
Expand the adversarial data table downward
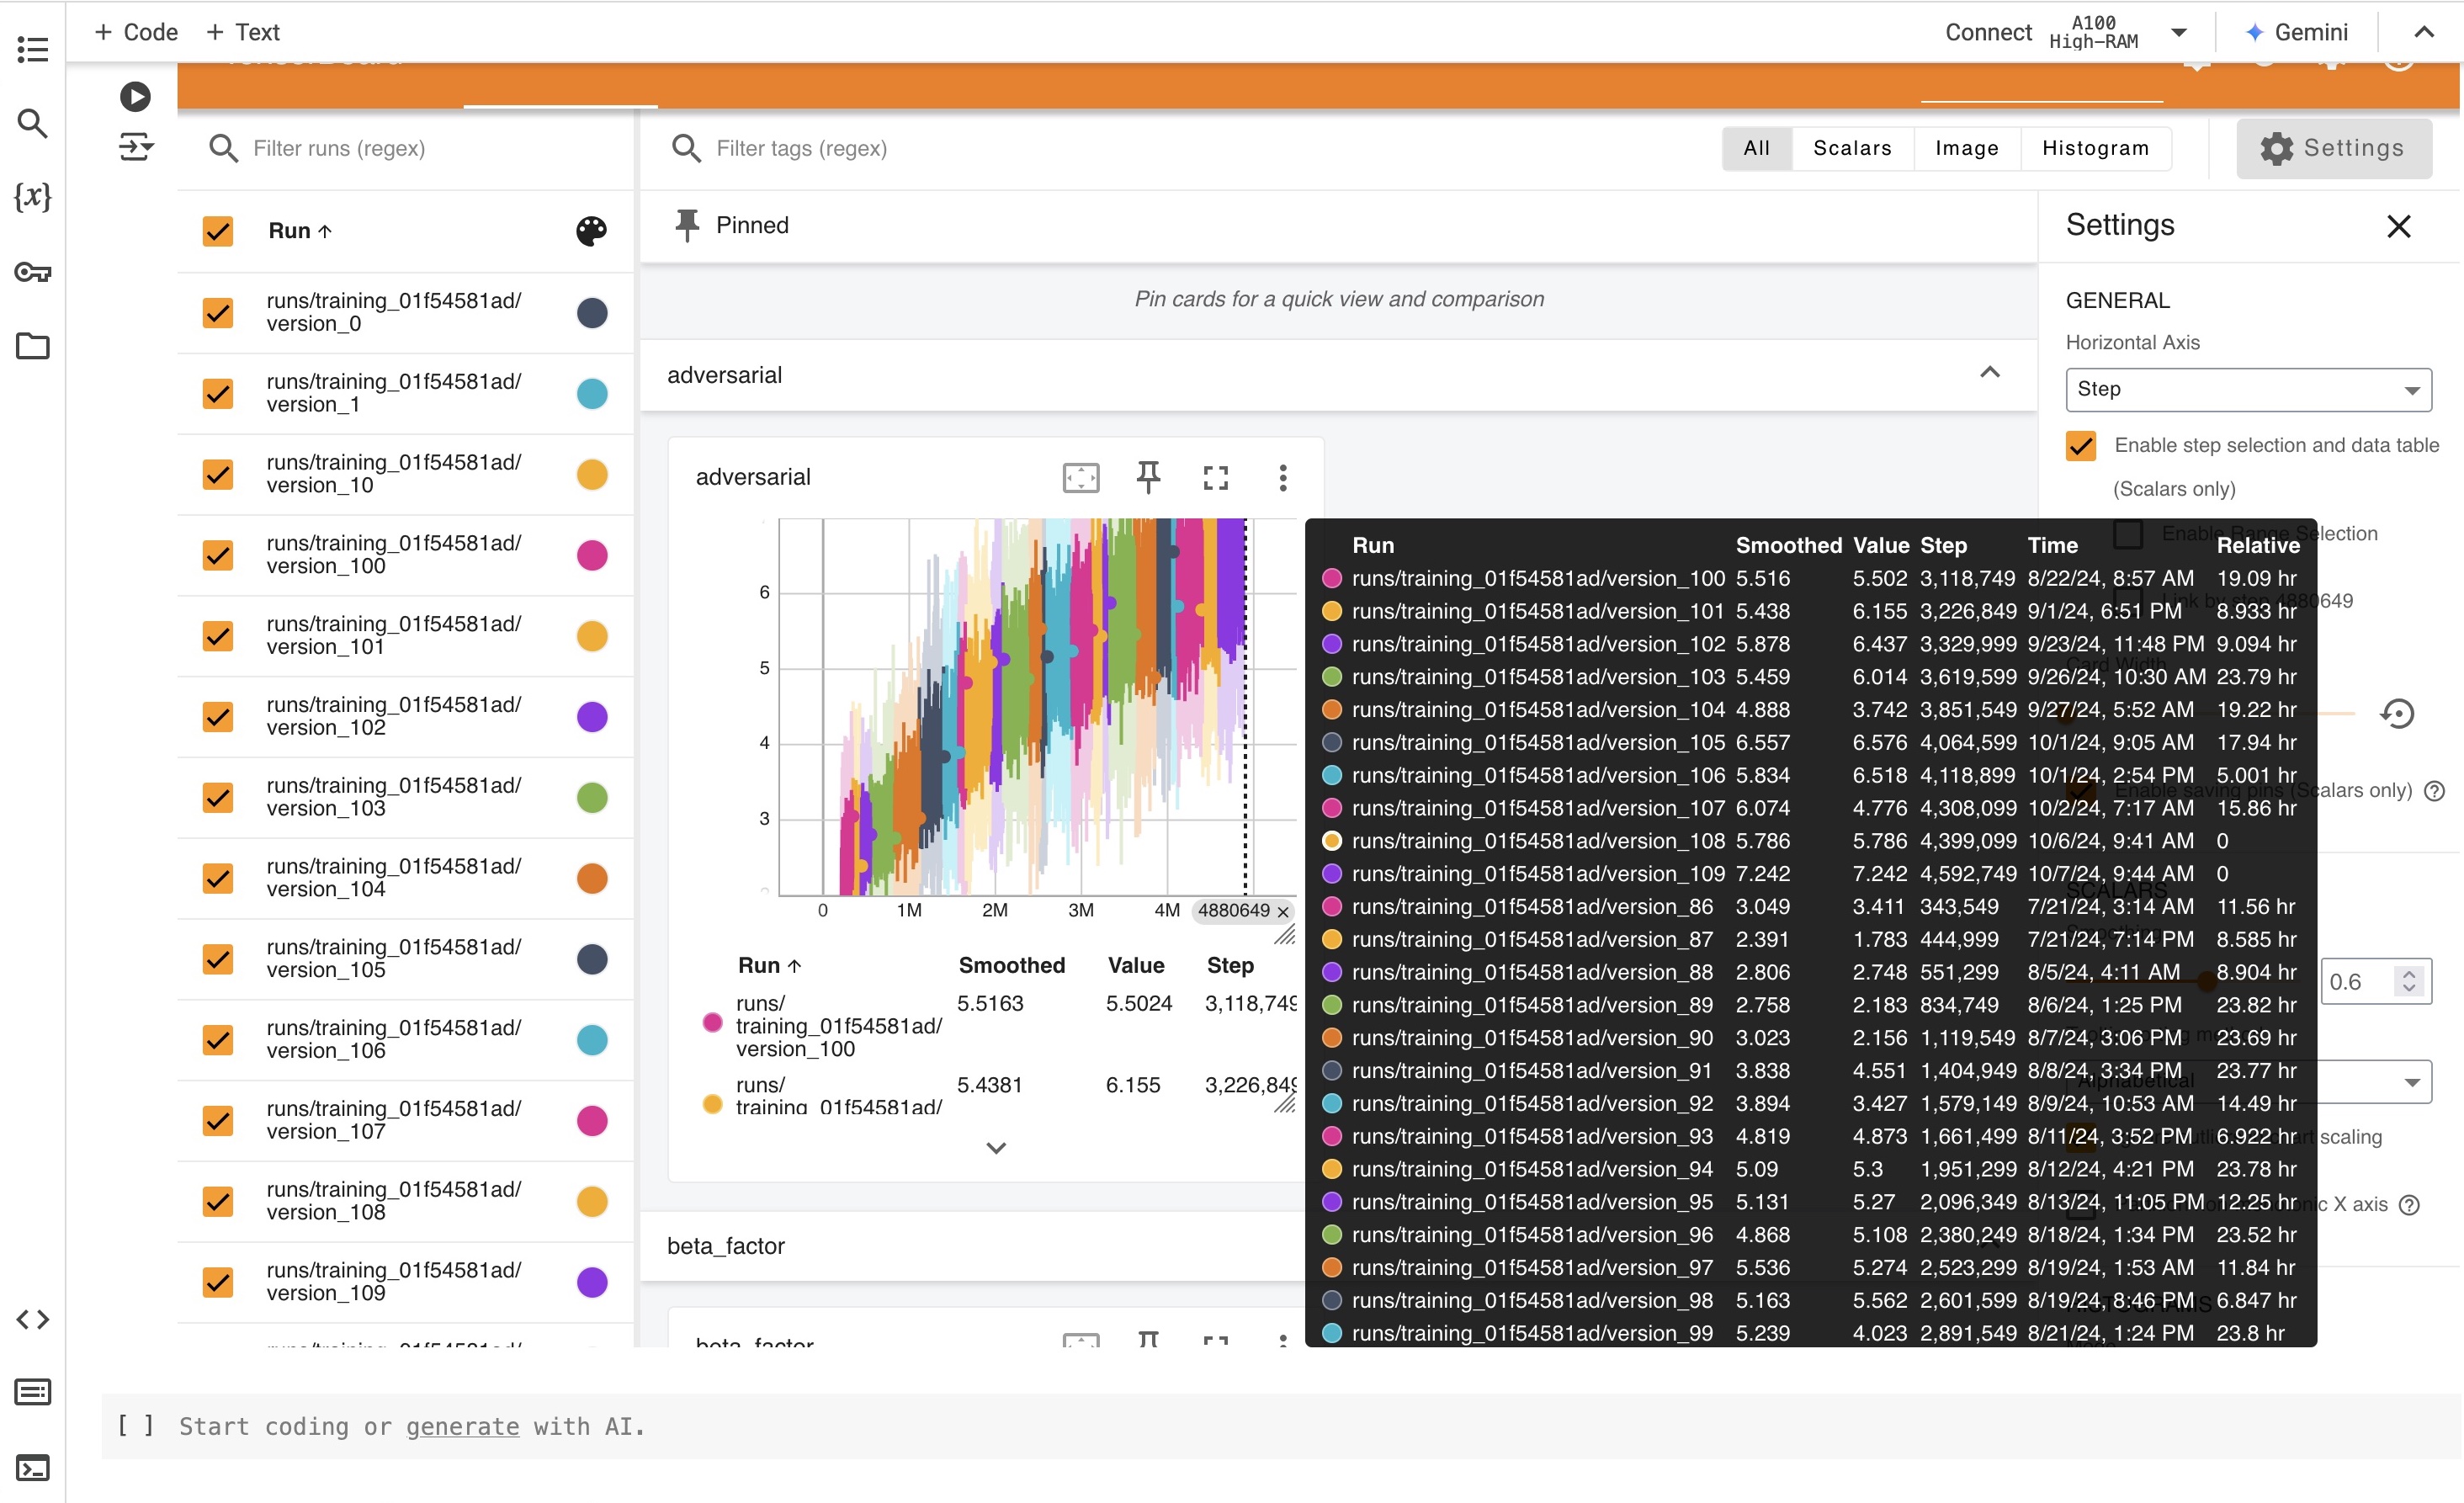point(995,1148)
